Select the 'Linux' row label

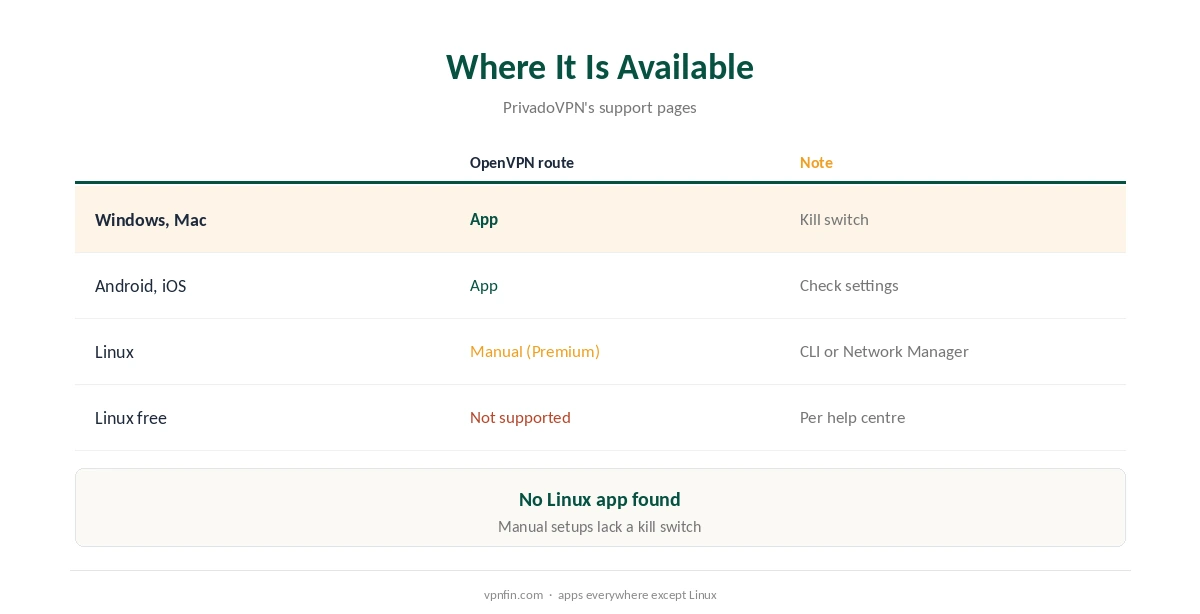[114, 352]
